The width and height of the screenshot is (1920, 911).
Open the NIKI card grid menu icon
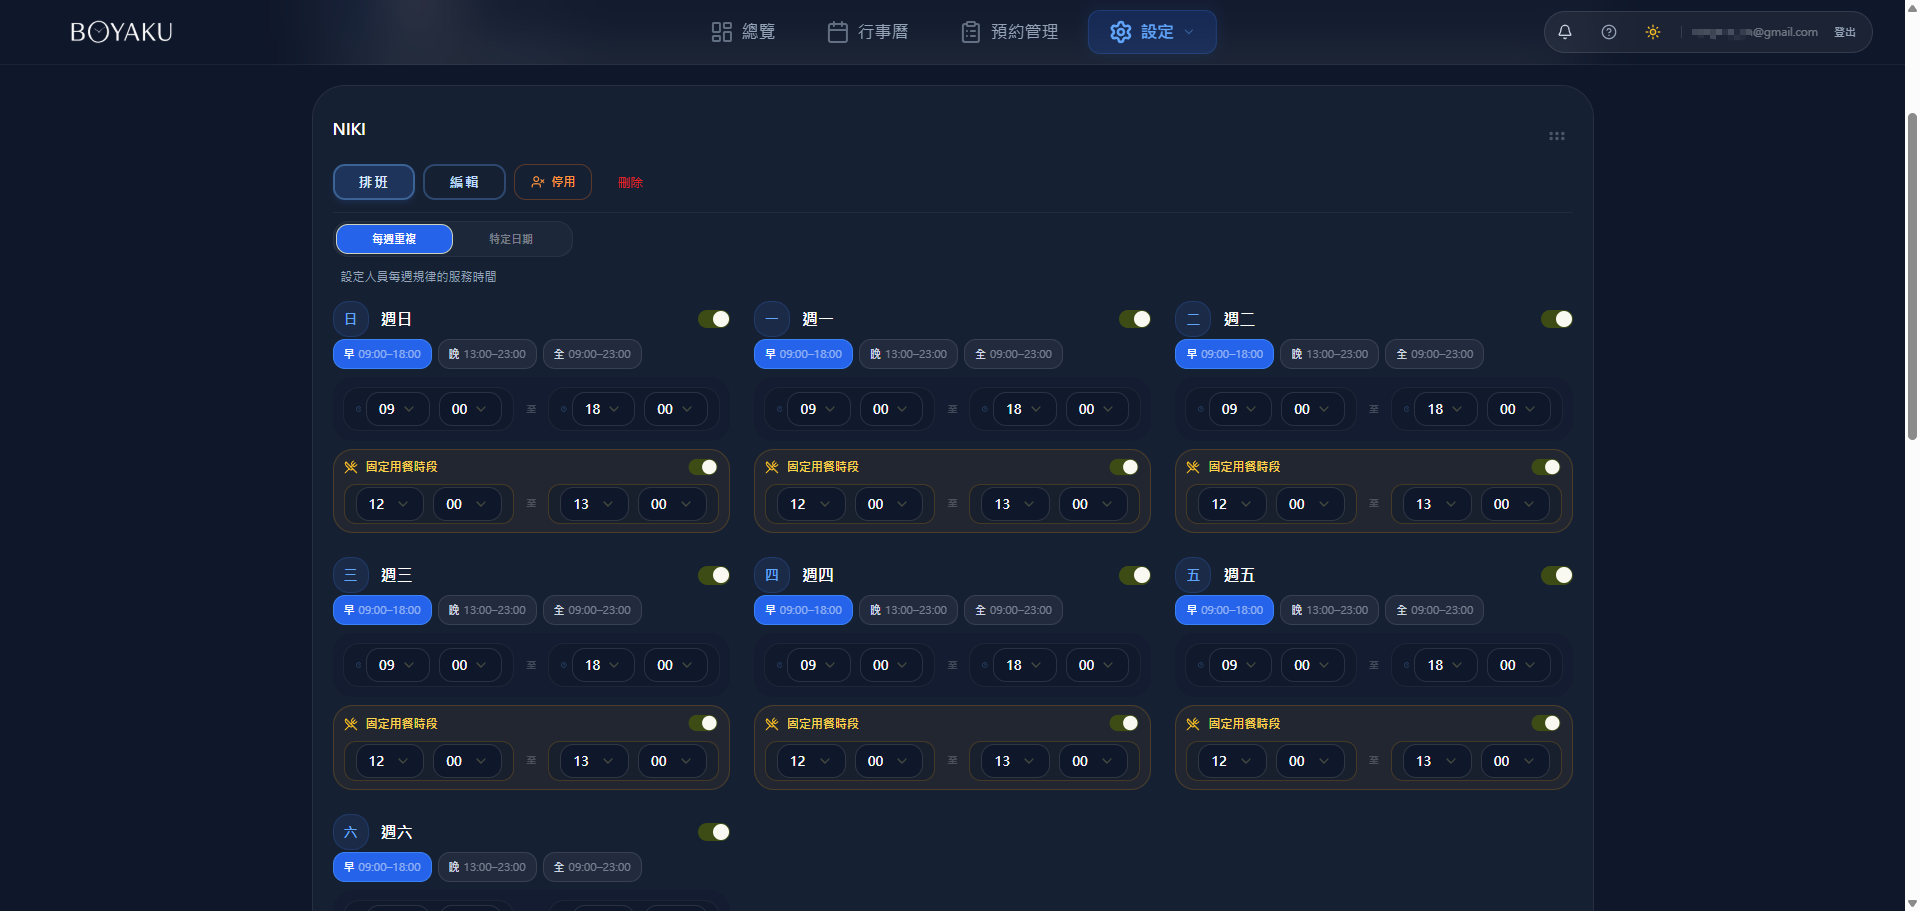[1557, 136]
